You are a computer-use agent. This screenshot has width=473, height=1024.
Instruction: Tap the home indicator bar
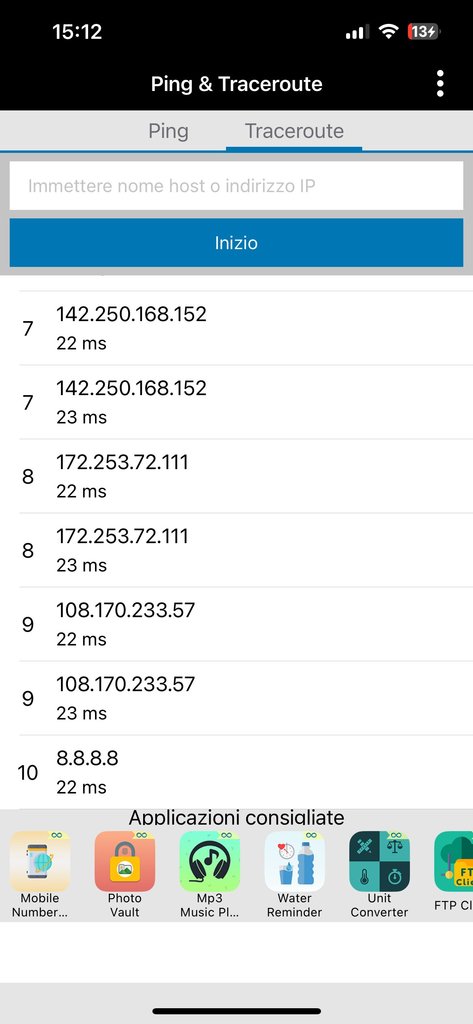click(236, 1011)
